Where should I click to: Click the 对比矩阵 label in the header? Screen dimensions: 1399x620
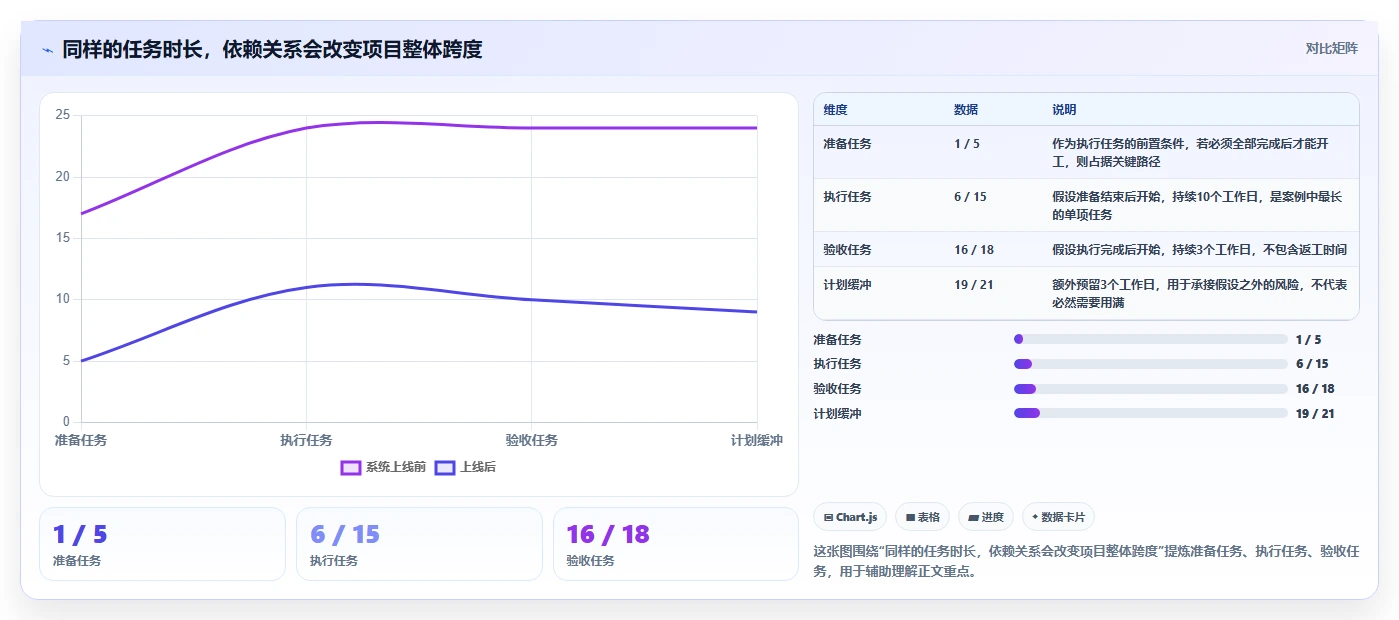[x=1332, y=48]
